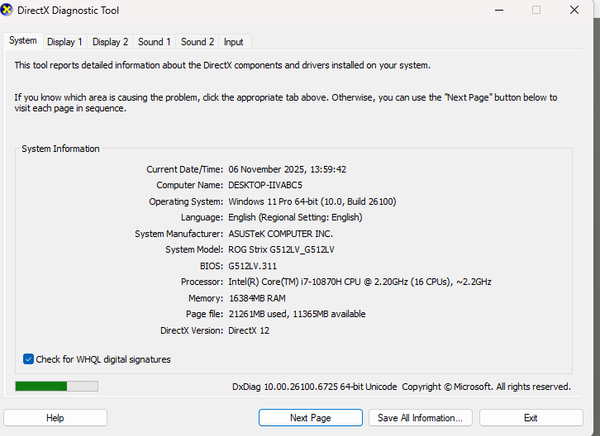
Task: Uncheck Check for WHQL digital signatures
Action: (28, 359)
